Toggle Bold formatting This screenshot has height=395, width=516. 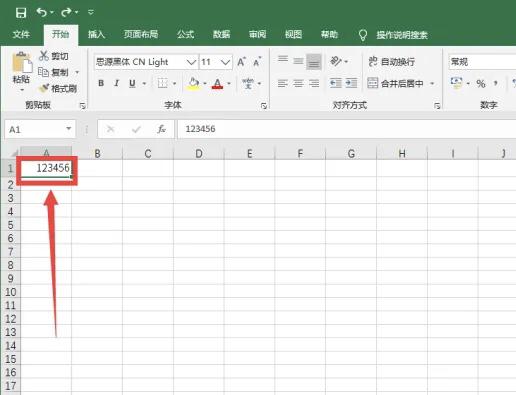click(101, 83)
